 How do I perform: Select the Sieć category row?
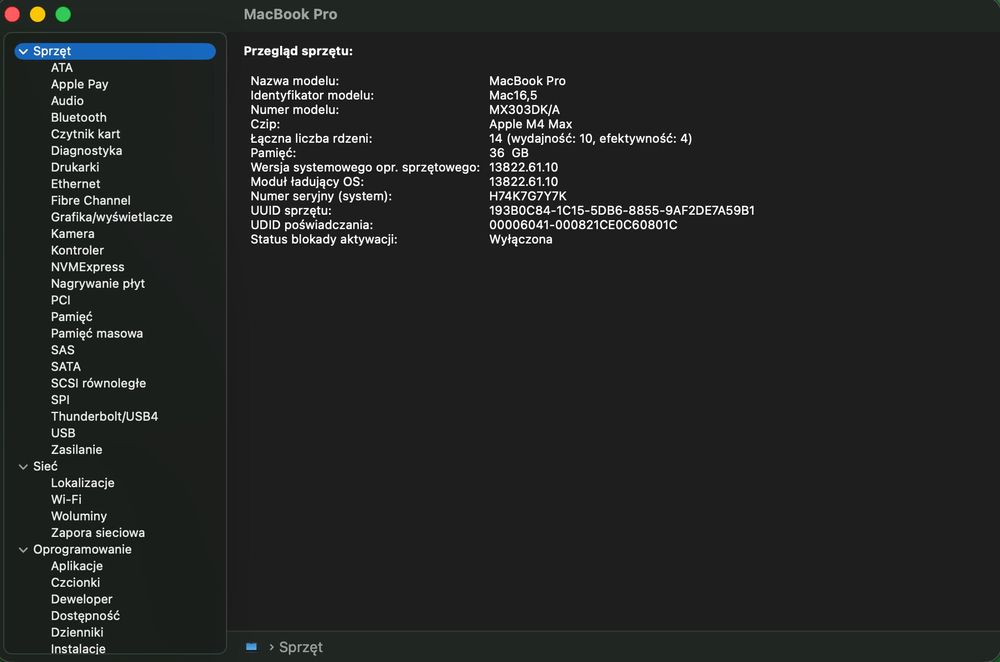[x=115, y=466]
